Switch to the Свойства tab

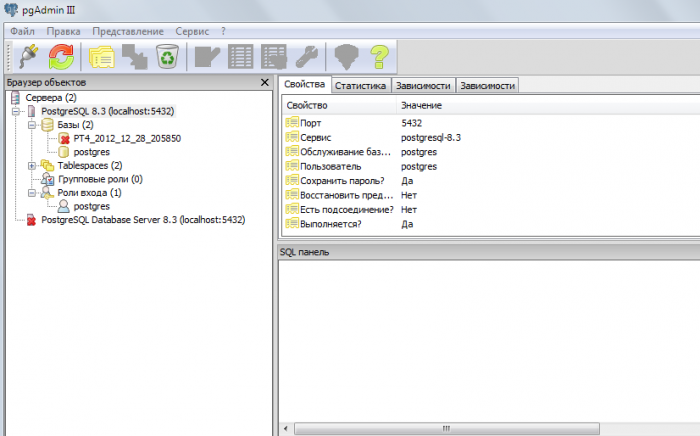304,84
